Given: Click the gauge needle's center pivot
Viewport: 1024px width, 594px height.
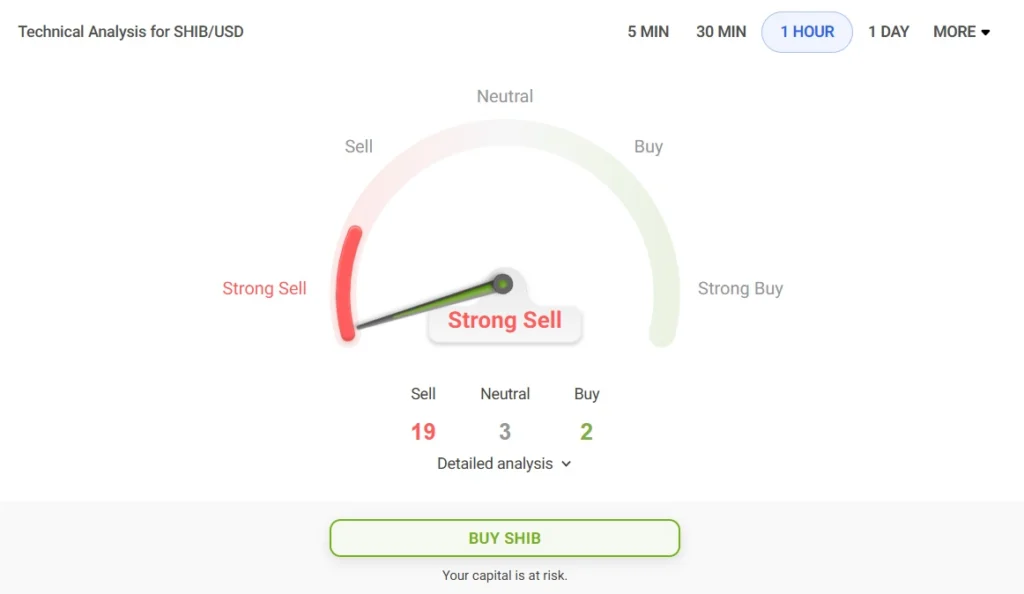Looking at the screenshot, I should 504,284.
